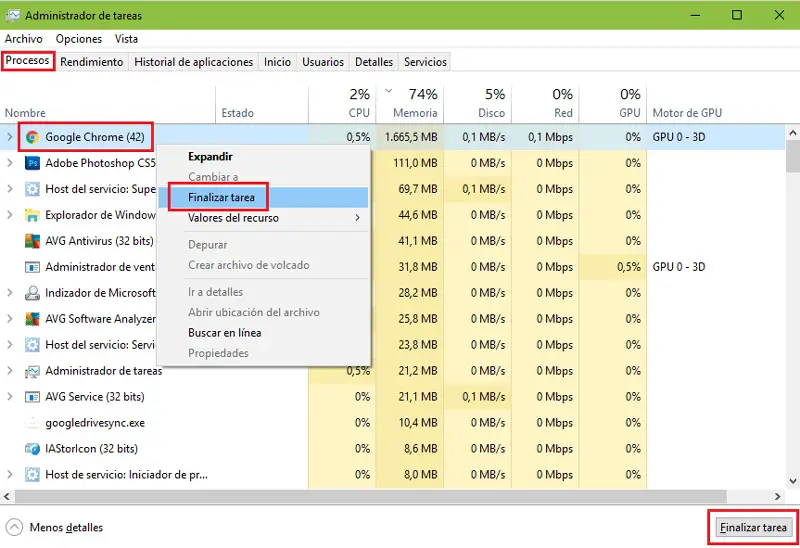The width and height of the screenshot is (800, 548).
Task: Click the AVG Software Analyzer icon
Action: 32,319
